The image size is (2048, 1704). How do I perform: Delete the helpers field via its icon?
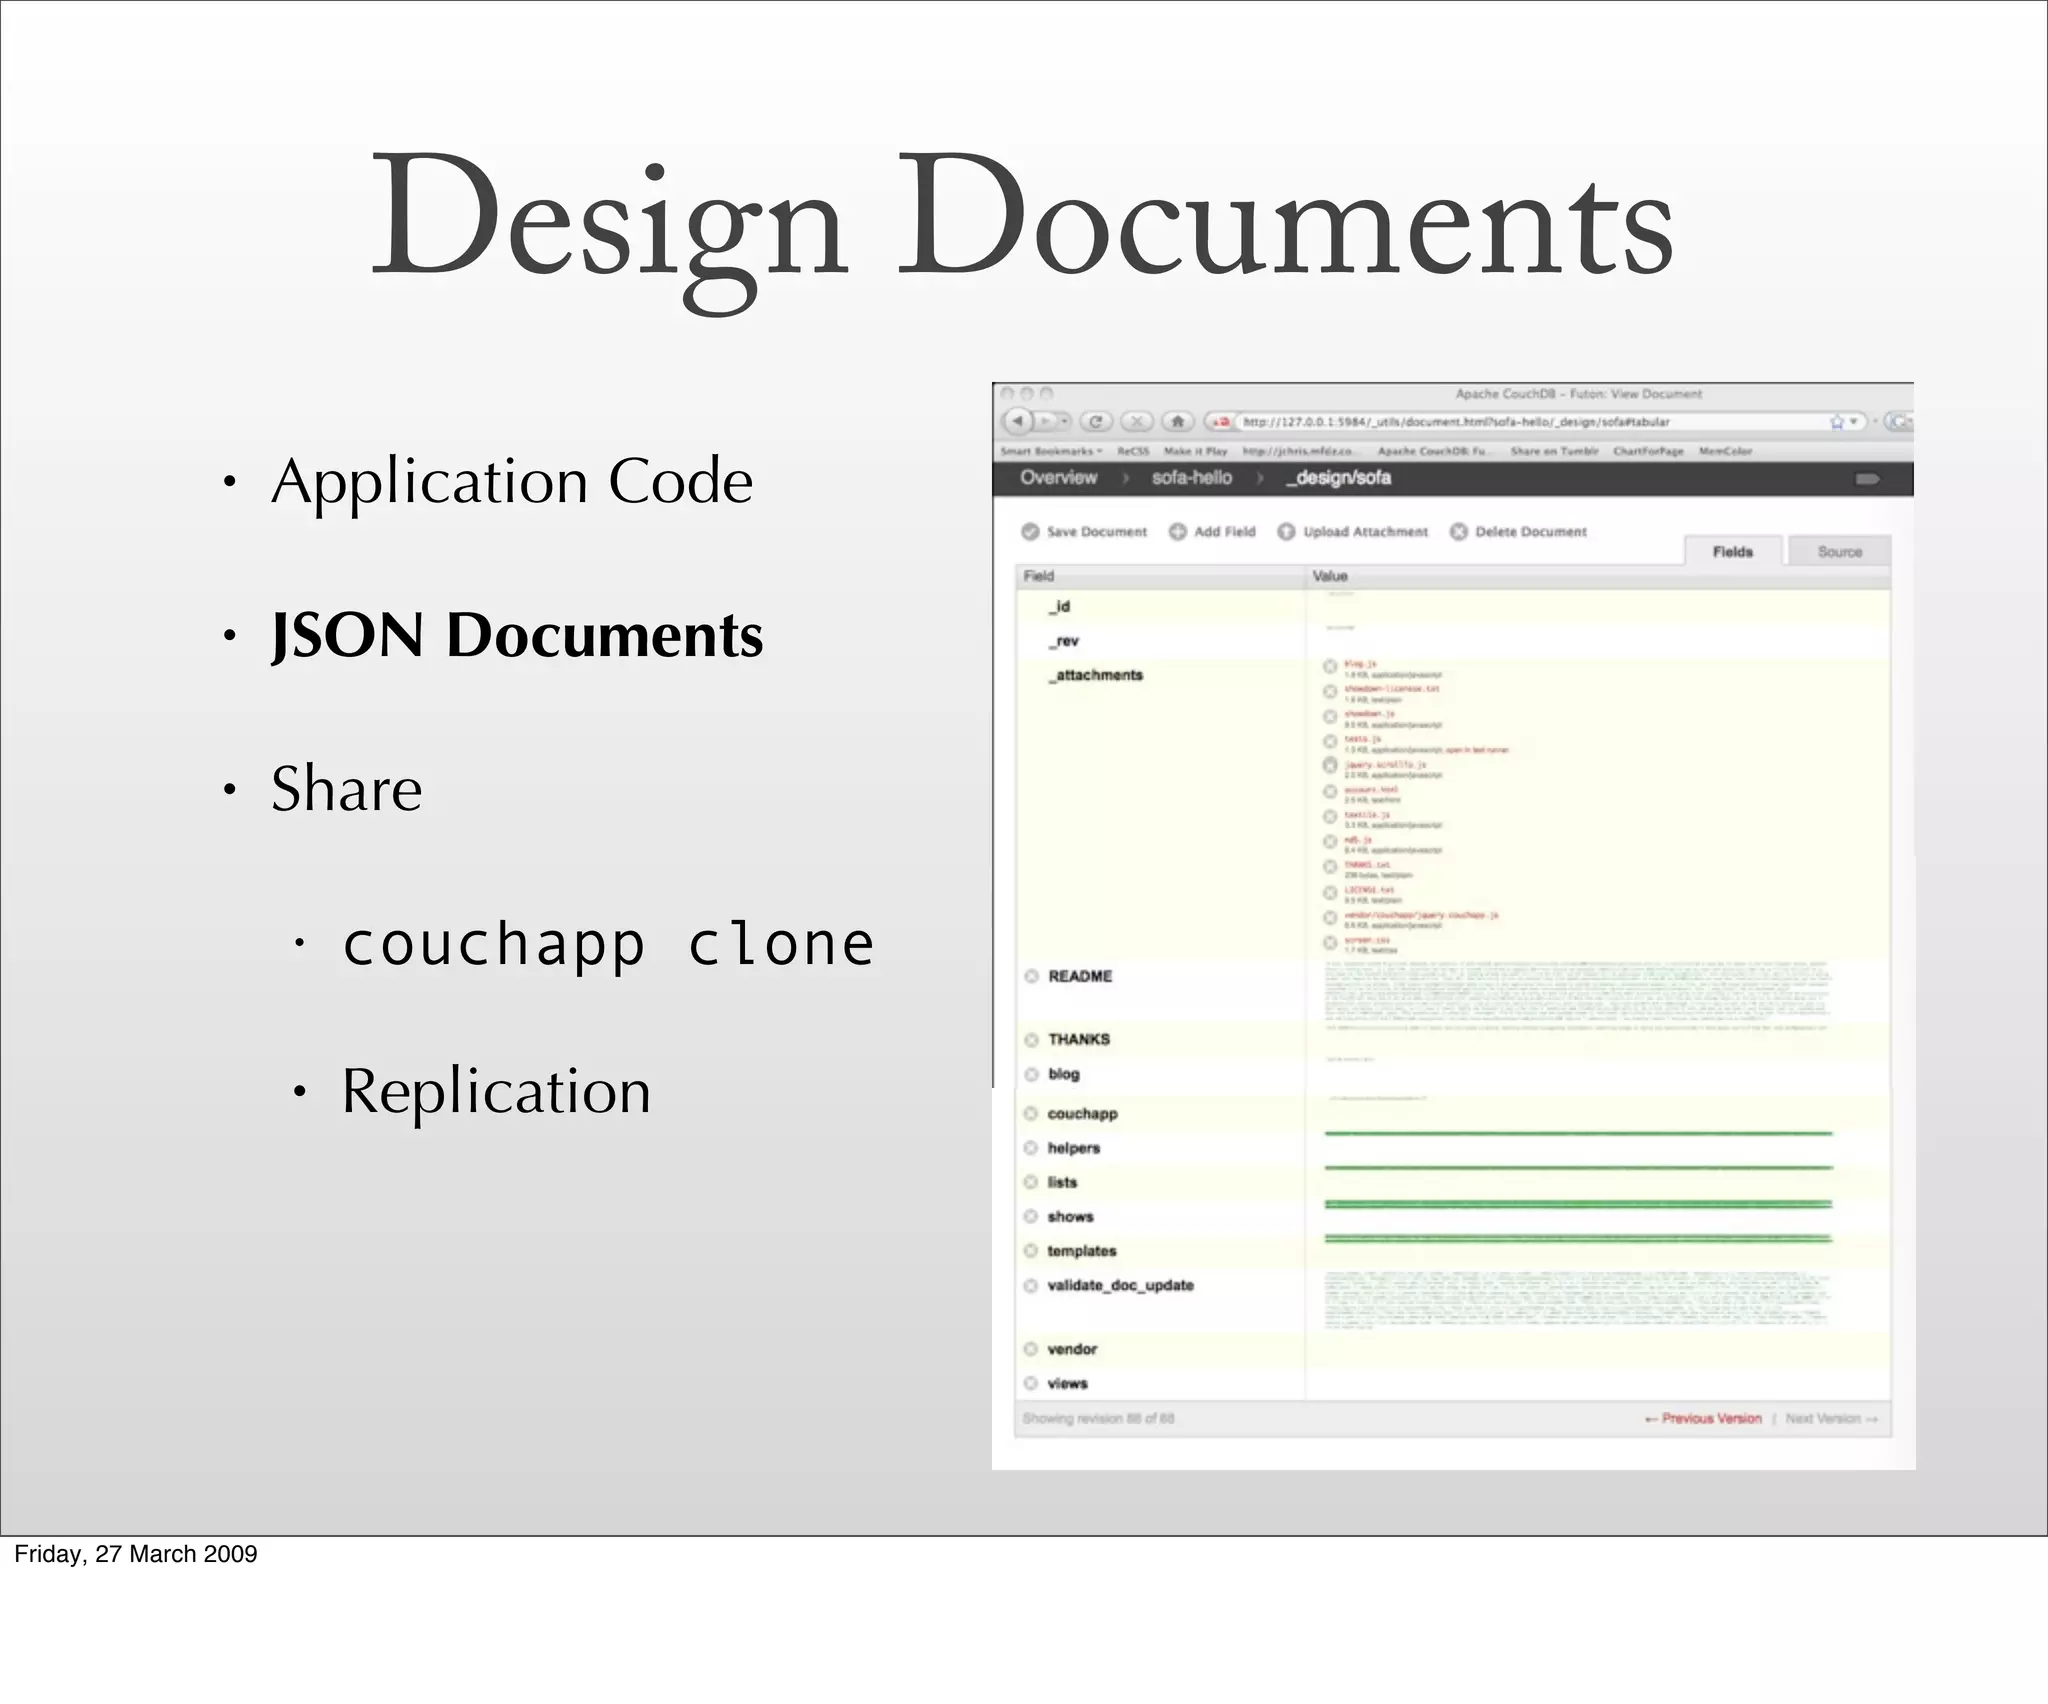(x=1030, y=1148)
